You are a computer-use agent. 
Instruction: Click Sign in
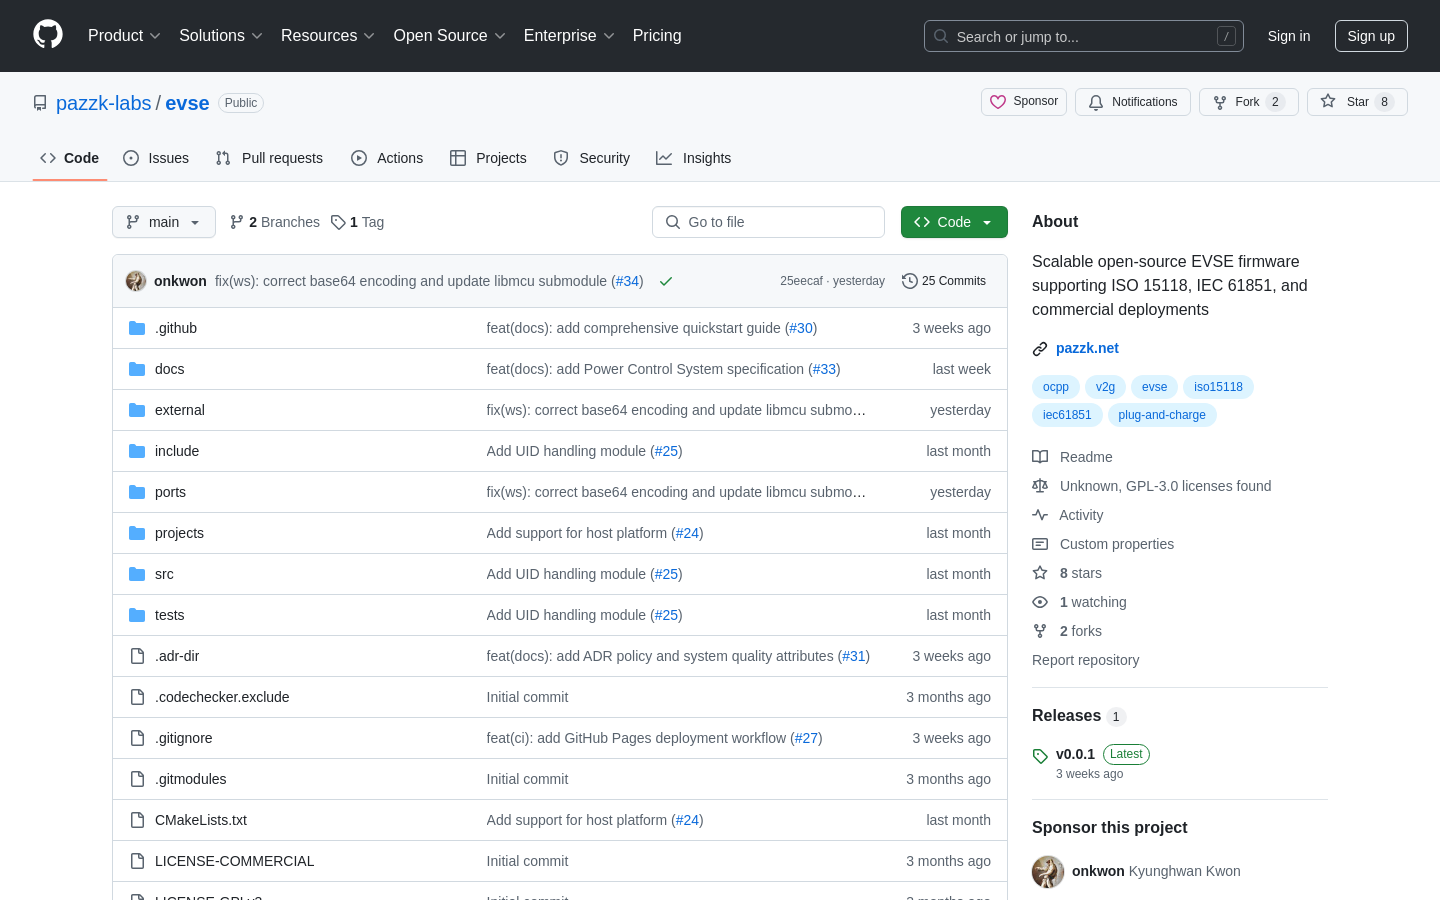pos(1289,36)
